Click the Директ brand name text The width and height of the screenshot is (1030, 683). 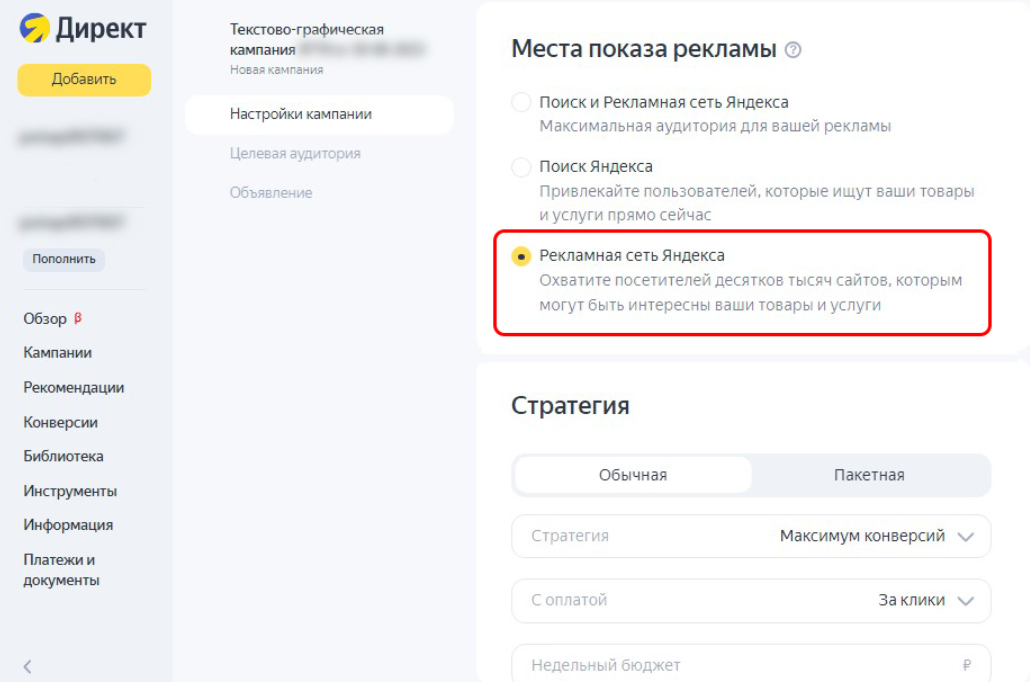click(101, 29)
